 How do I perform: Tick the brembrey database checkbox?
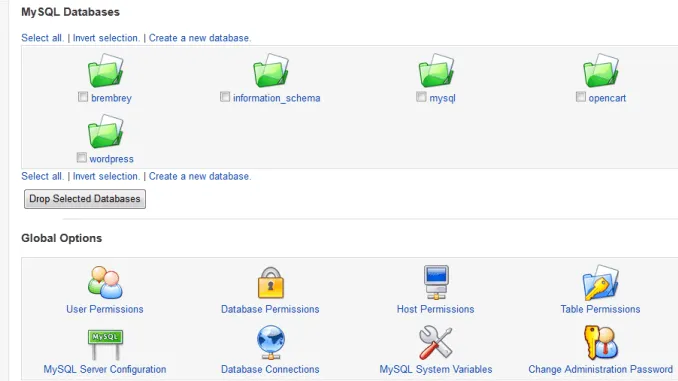click(83, 97)
